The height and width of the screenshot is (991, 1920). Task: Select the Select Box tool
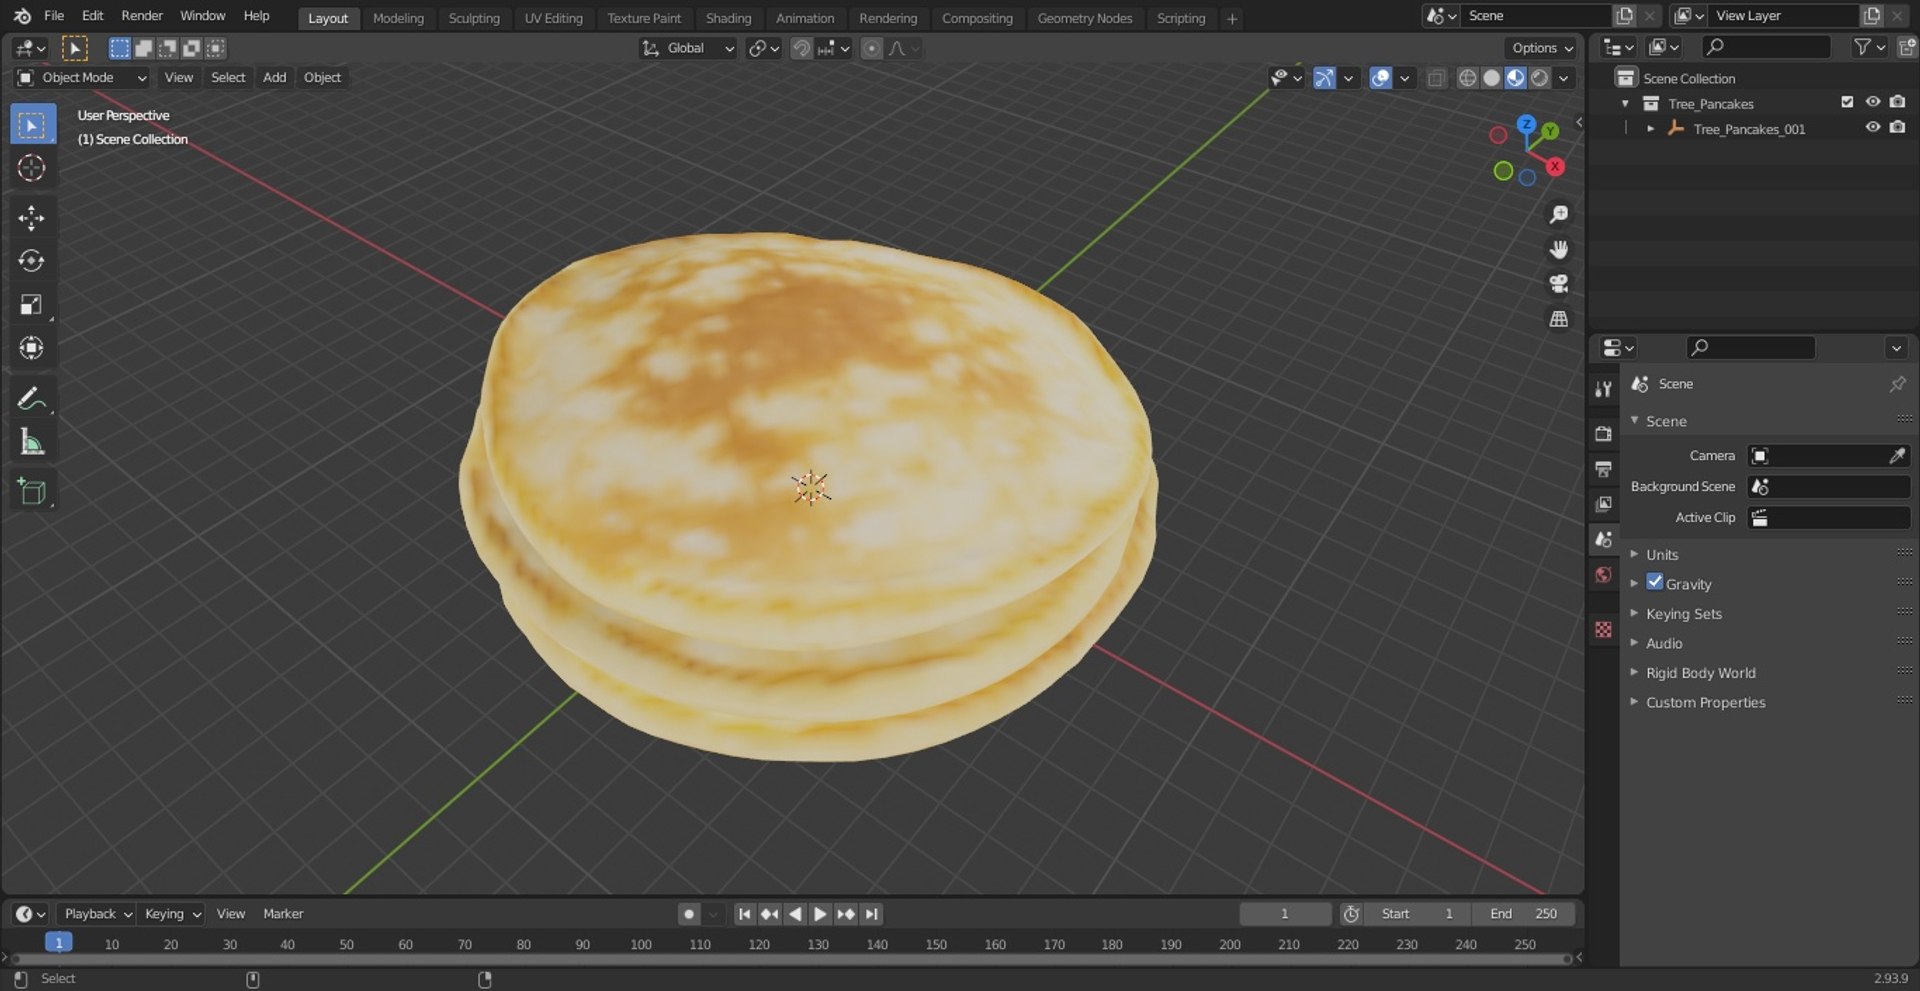coord(32,125)
